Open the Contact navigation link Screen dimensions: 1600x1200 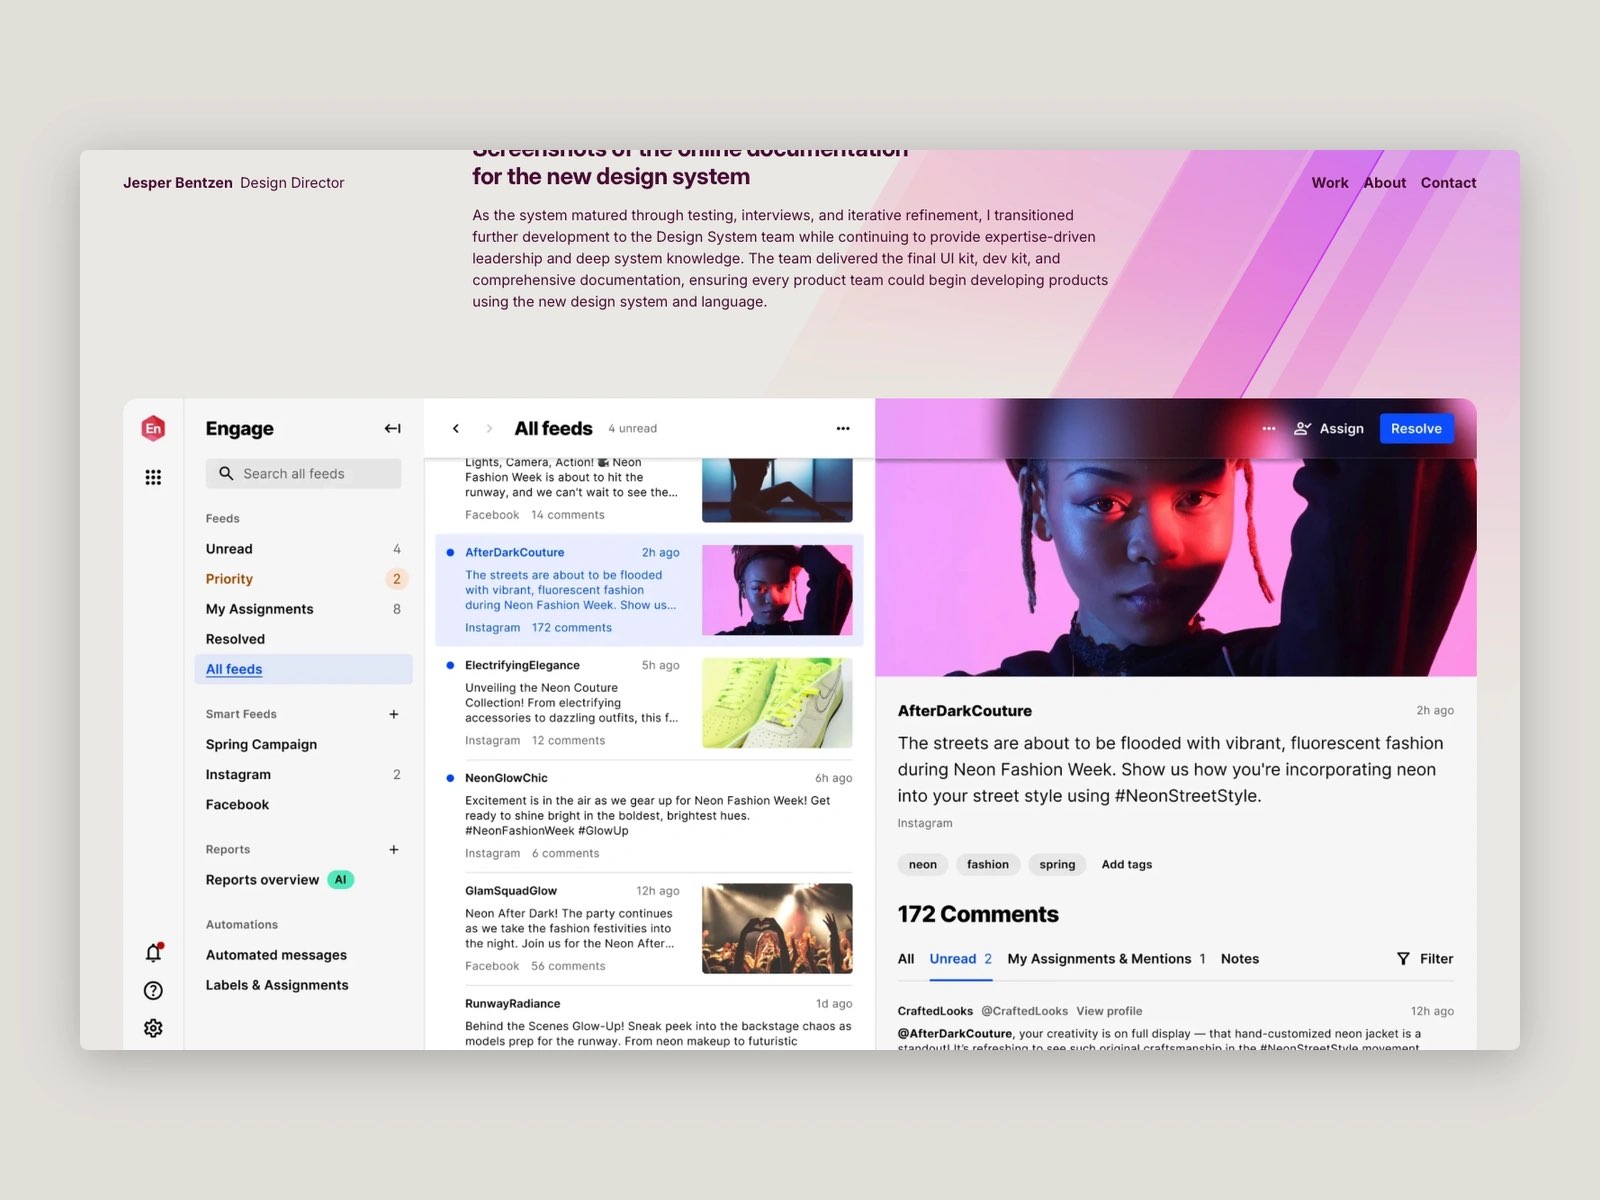1448,182
